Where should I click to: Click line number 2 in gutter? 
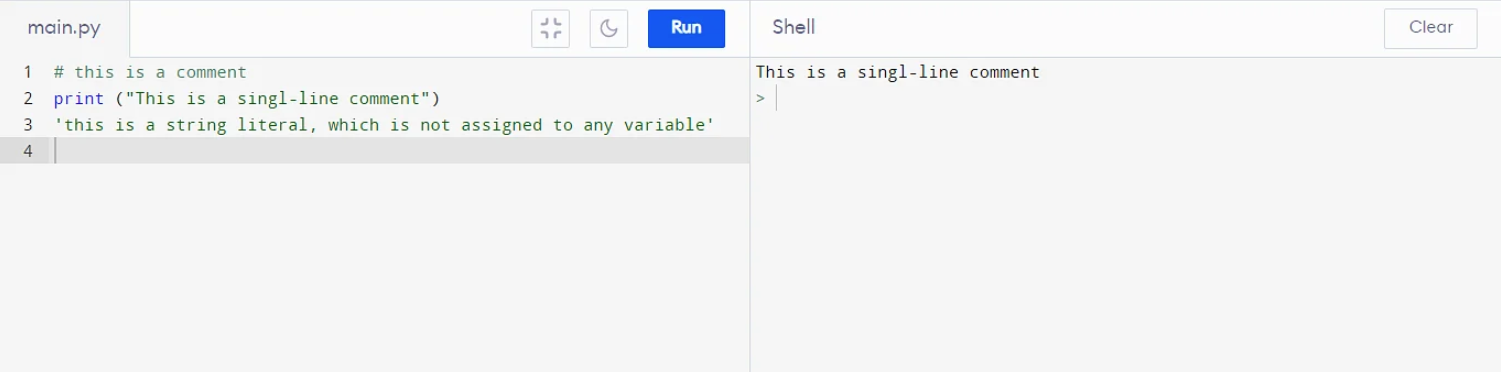point(28,98)
